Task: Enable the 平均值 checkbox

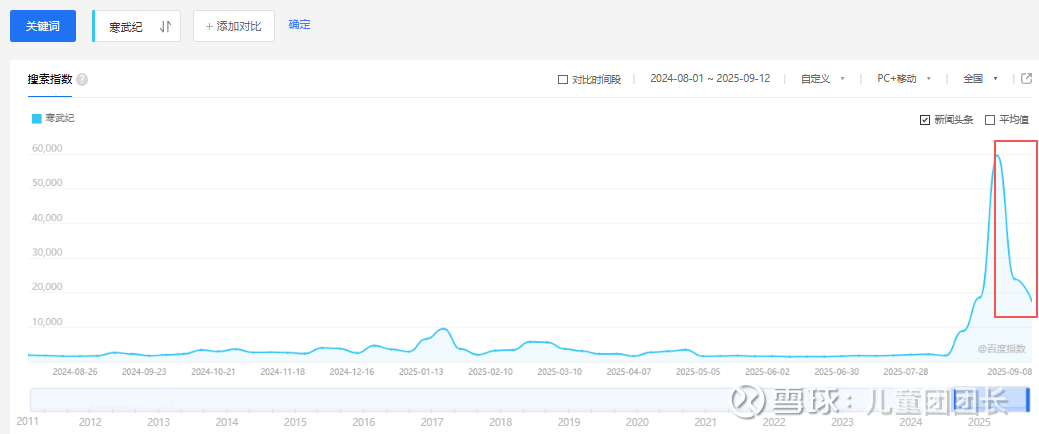Action: click(x=990, y=120)
